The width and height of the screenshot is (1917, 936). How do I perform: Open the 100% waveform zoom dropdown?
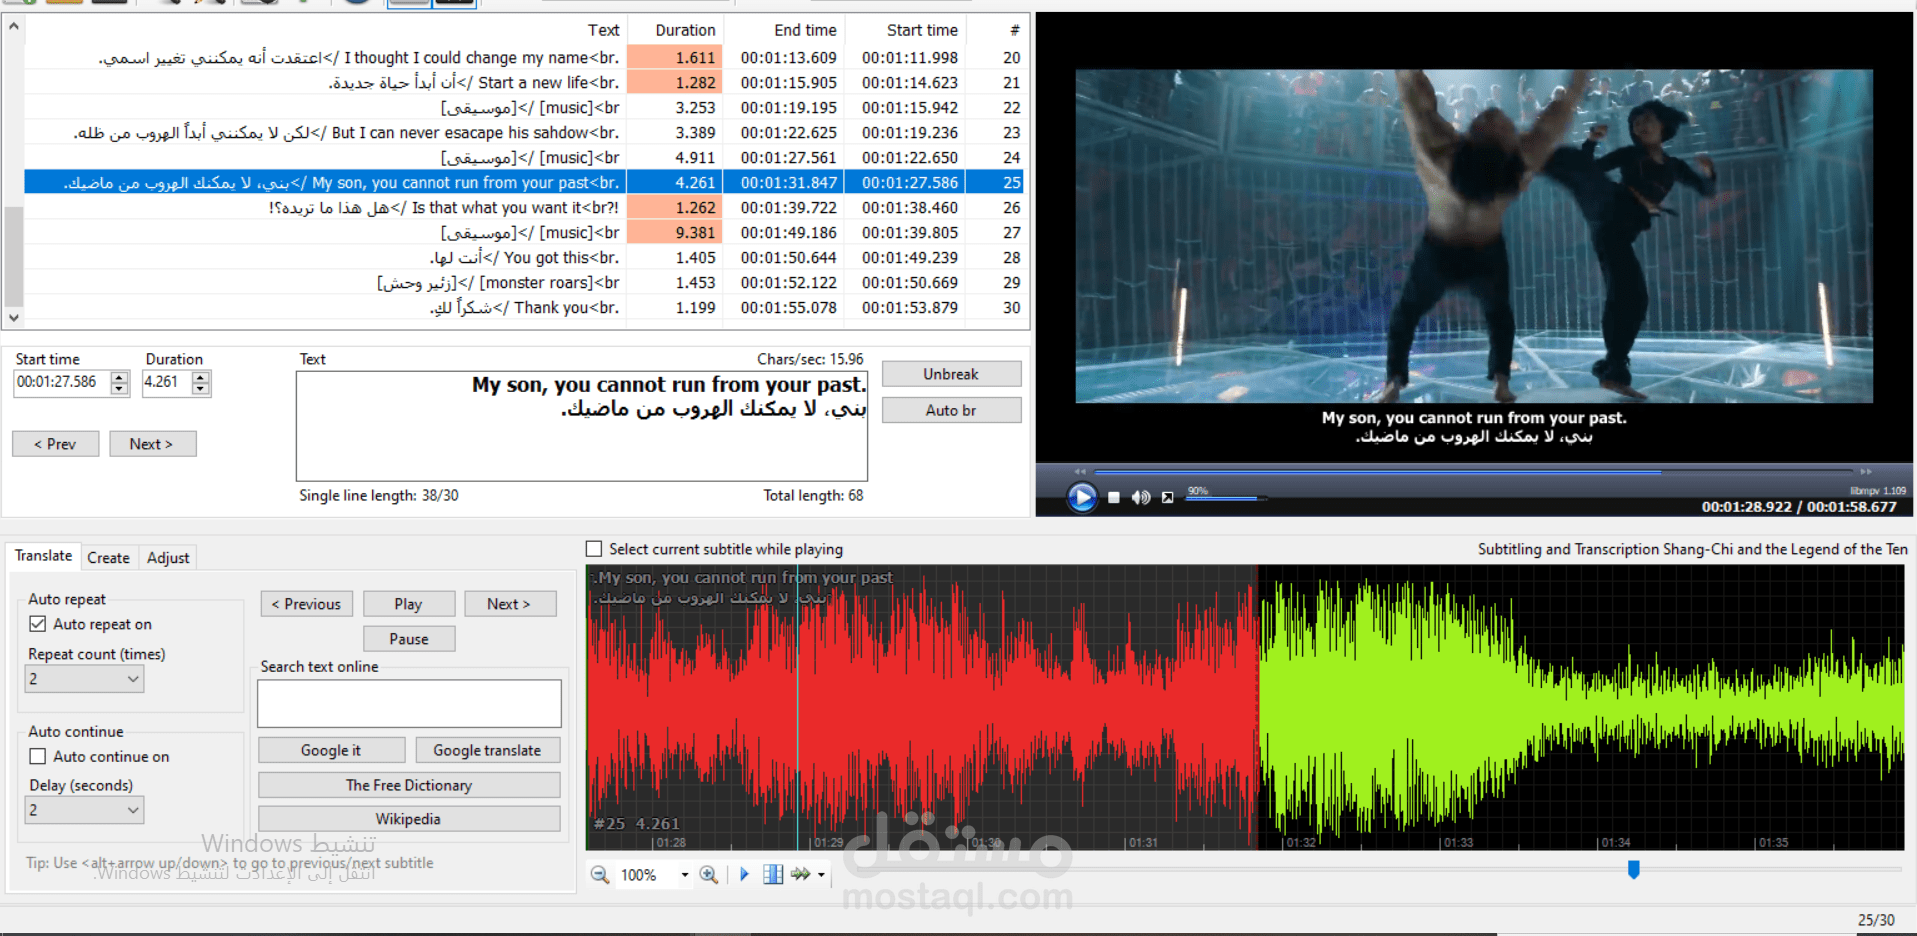click(x=685, y=875)
